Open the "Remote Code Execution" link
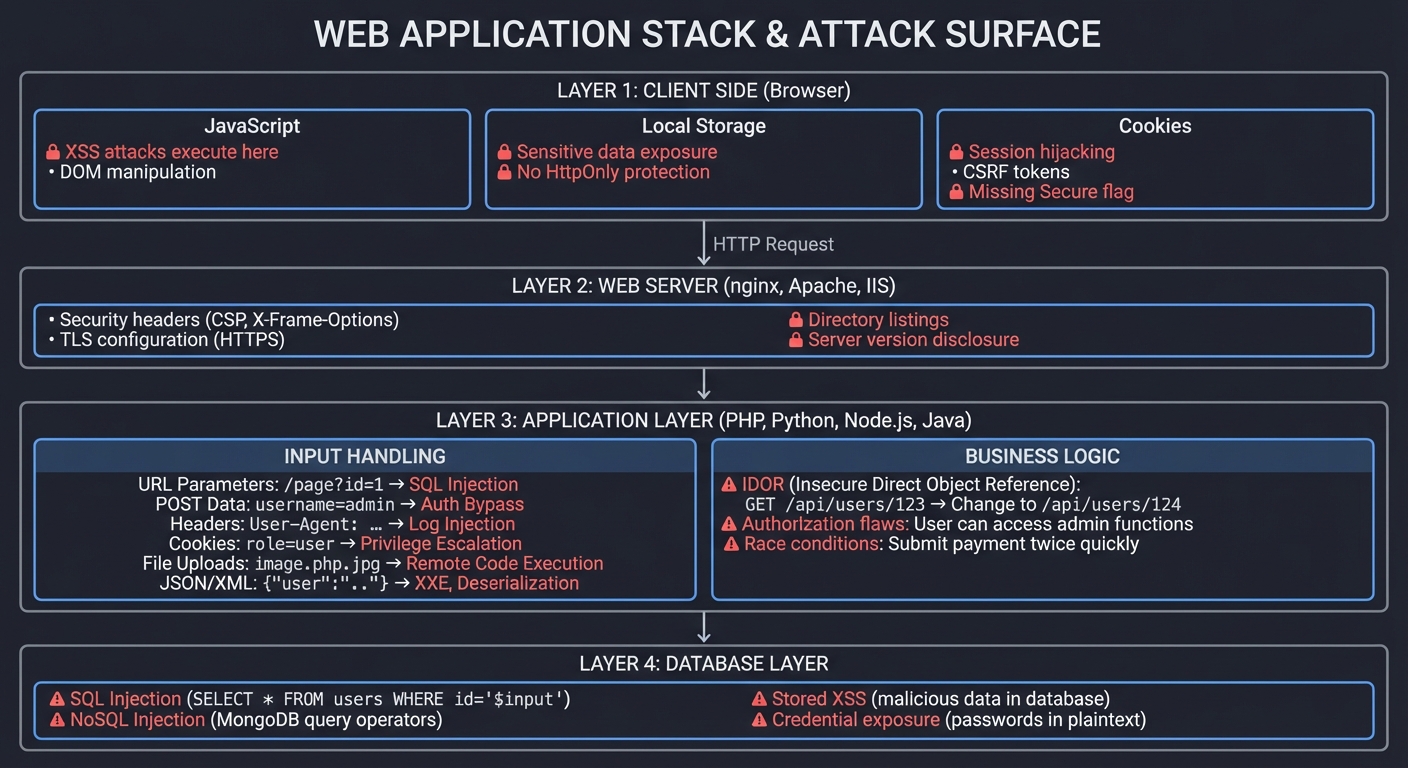Screen dimensions: 1408x768 point(504,563)
